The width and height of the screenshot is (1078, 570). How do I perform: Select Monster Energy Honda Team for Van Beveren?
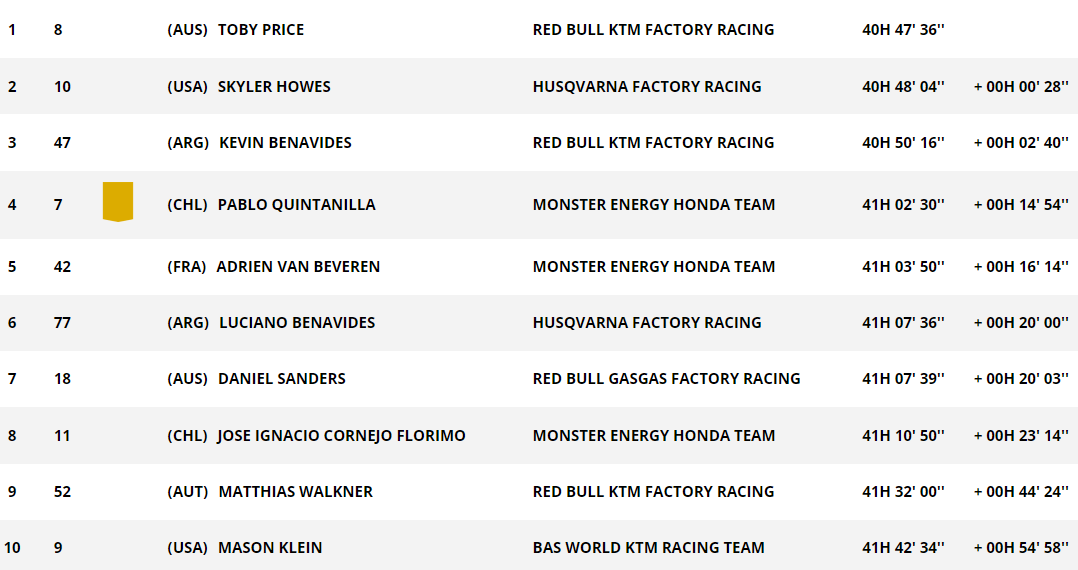[654, 267]
